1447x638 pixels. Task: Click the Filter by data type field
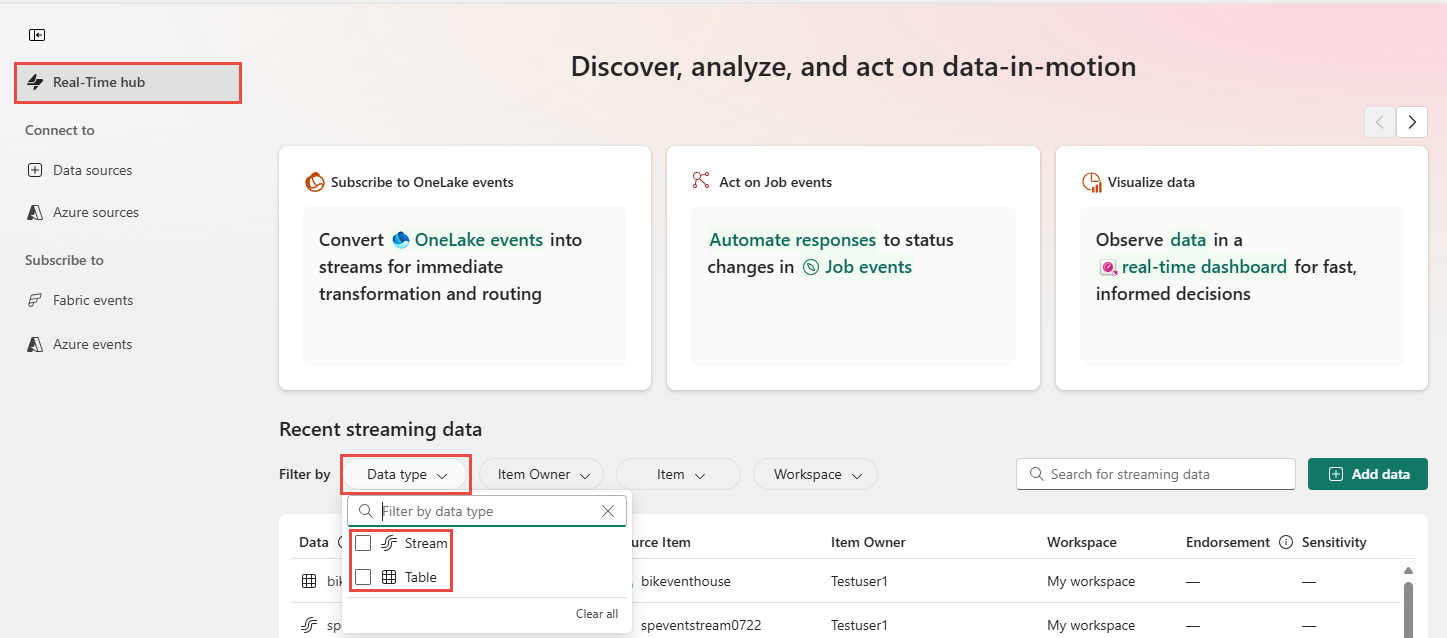coord(487,511)
